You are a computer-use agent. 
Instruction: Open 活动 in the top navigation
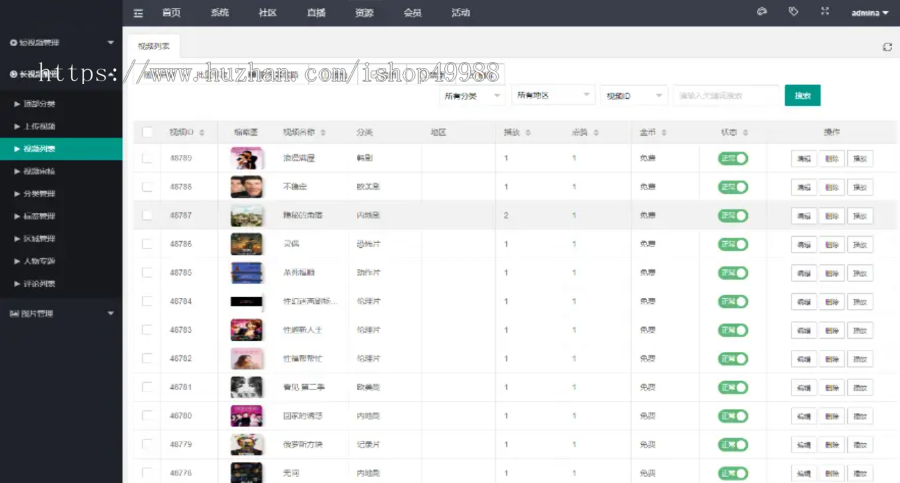[x=460, y=13]
